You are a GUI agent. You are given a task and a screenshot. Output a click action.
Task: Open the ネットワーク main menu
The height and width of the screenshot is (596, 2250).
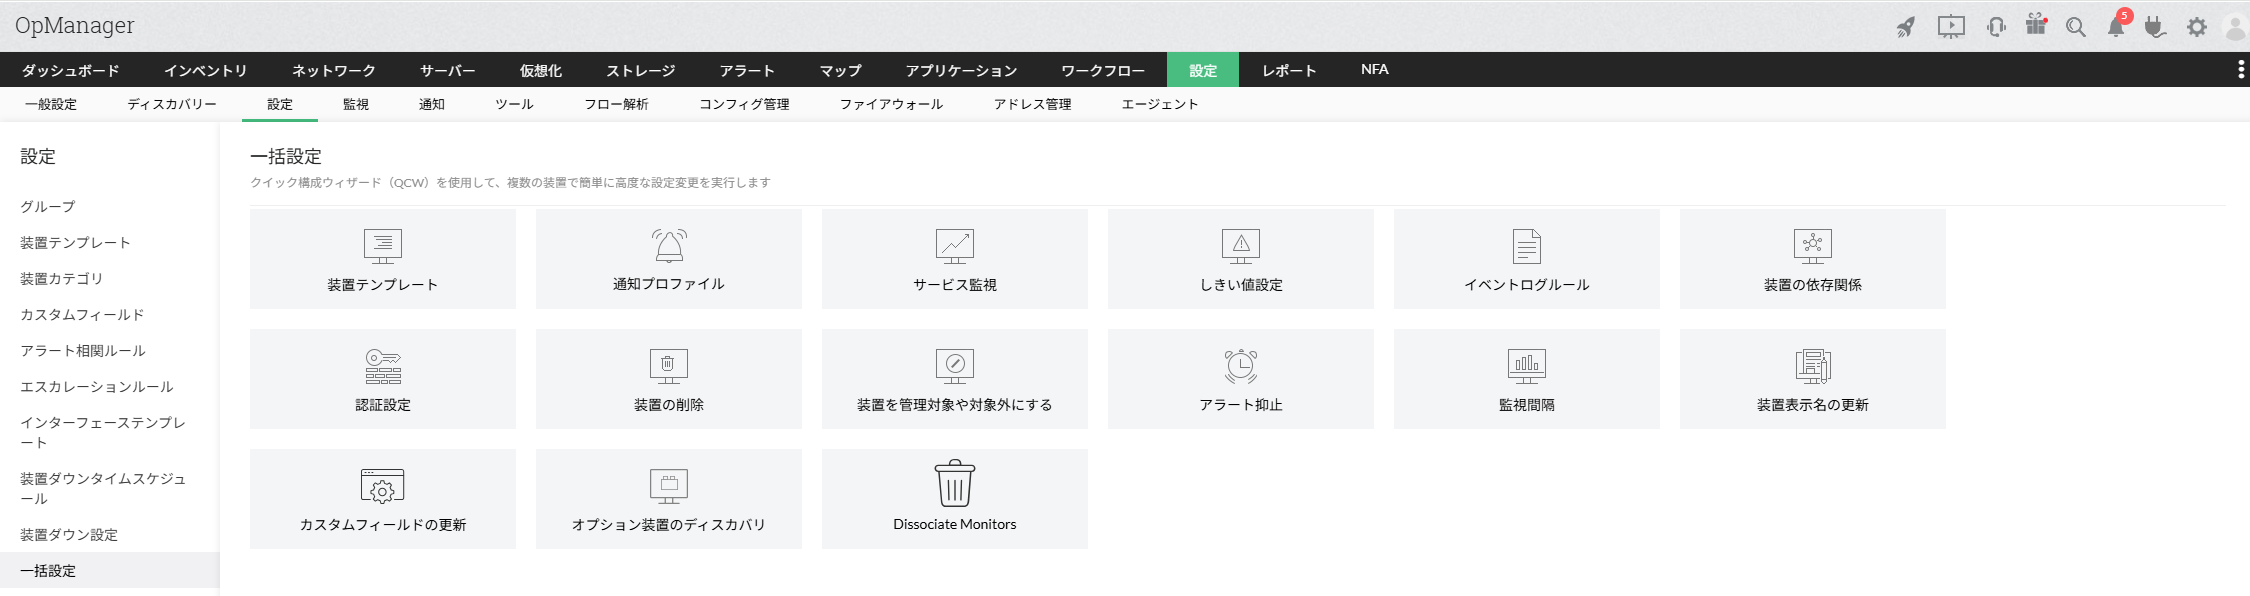tap(334, 70)
